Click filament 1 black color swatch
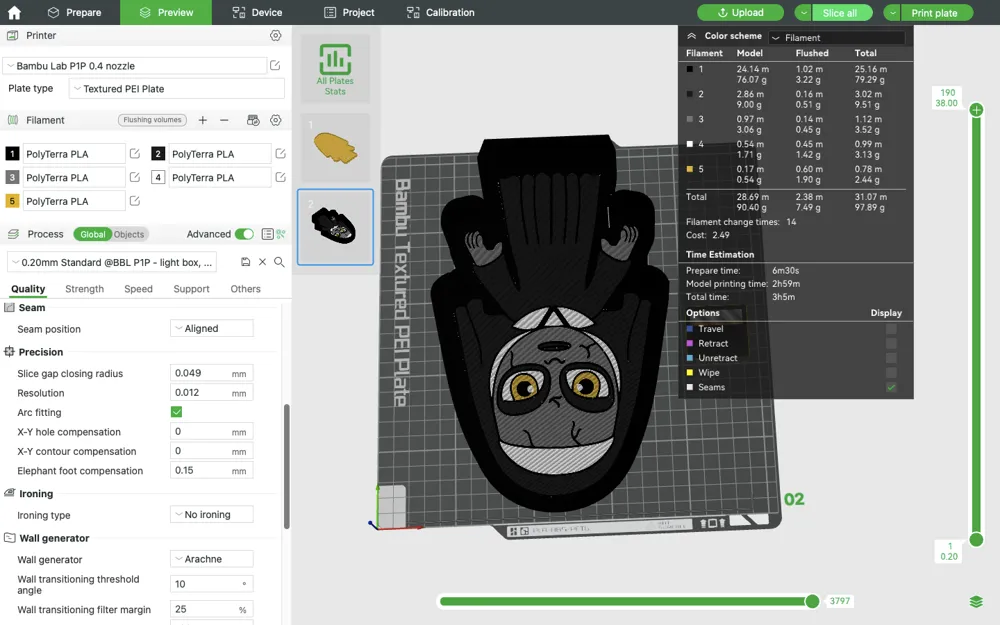 click(12, 154)
